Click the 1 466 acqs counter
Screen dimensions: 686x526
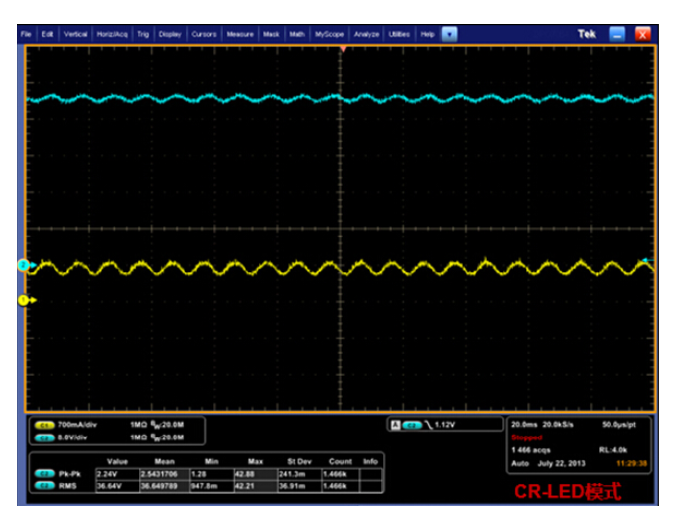tap(531, 450)
